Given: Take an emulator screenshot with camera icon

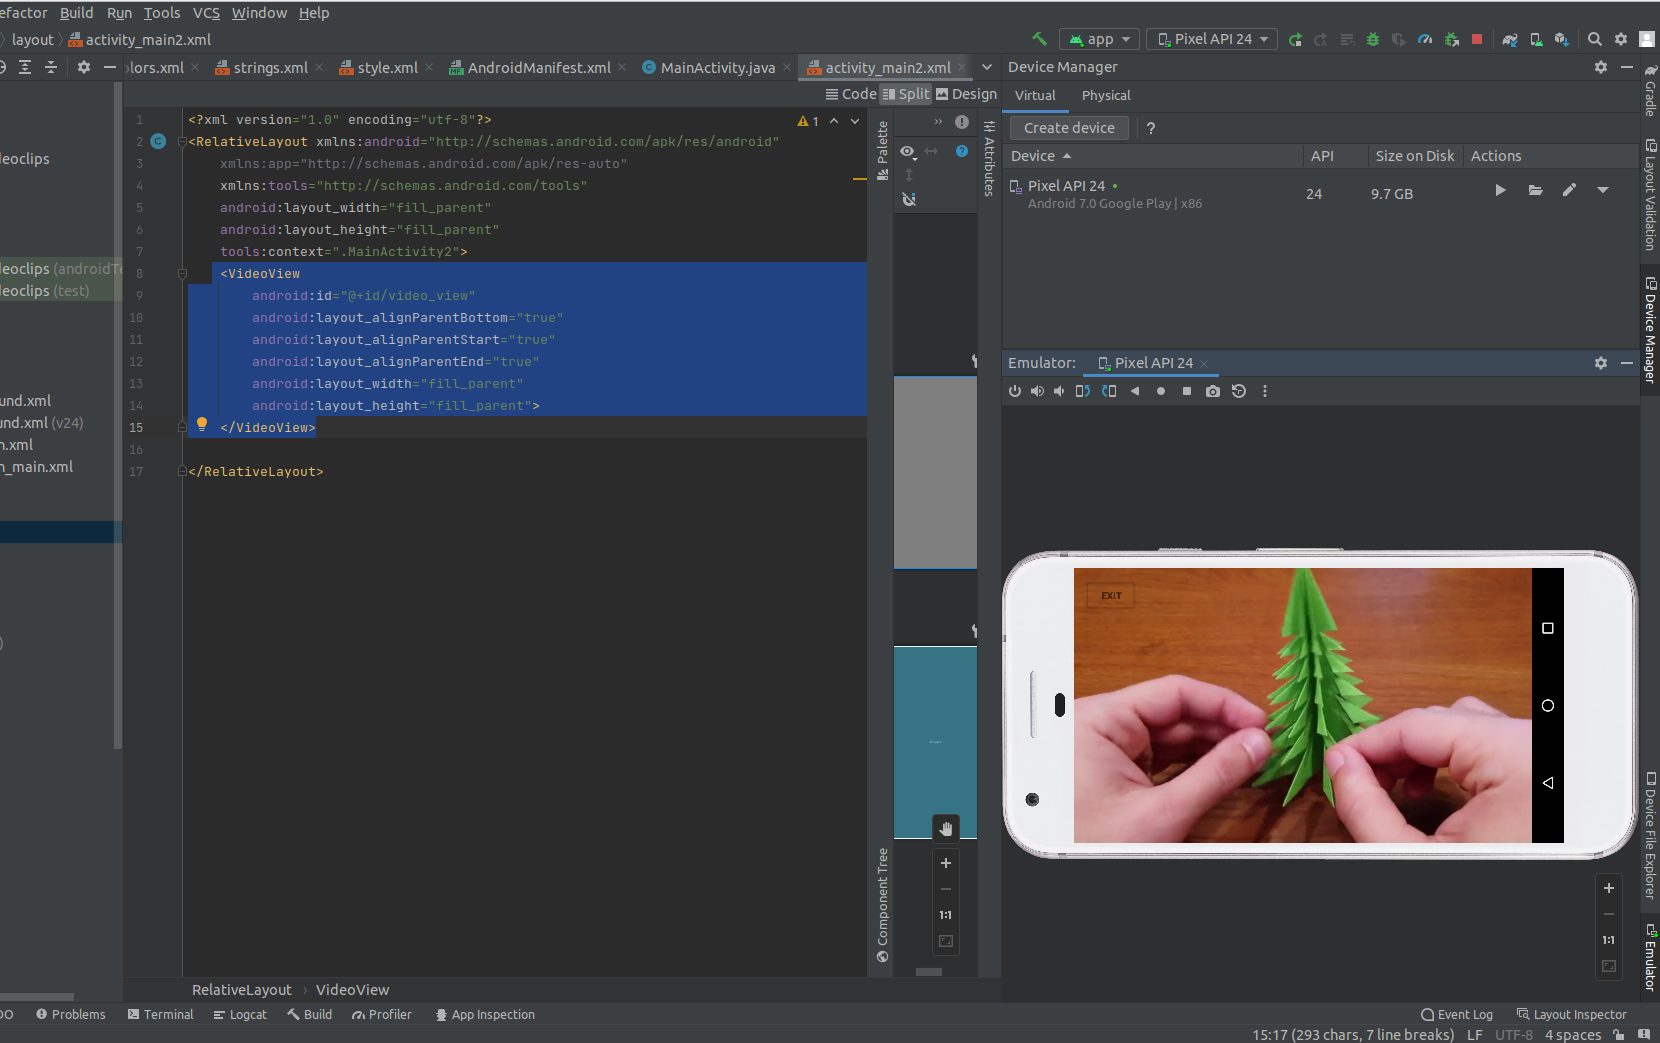Looking at the screenshot, I should (x=1213, y=391).
